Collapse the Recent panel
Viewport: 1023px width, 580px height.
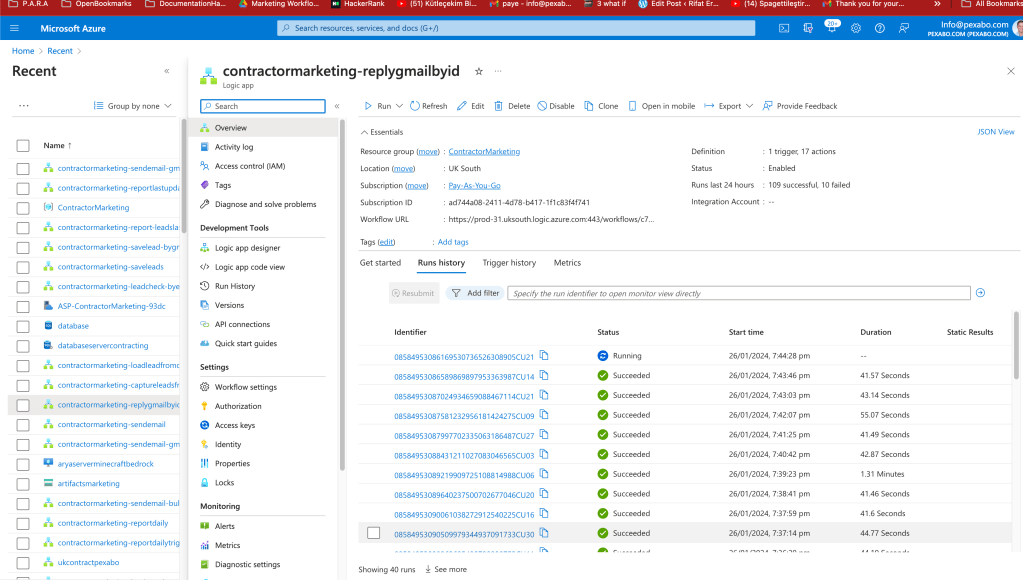(x=166, y=71)
